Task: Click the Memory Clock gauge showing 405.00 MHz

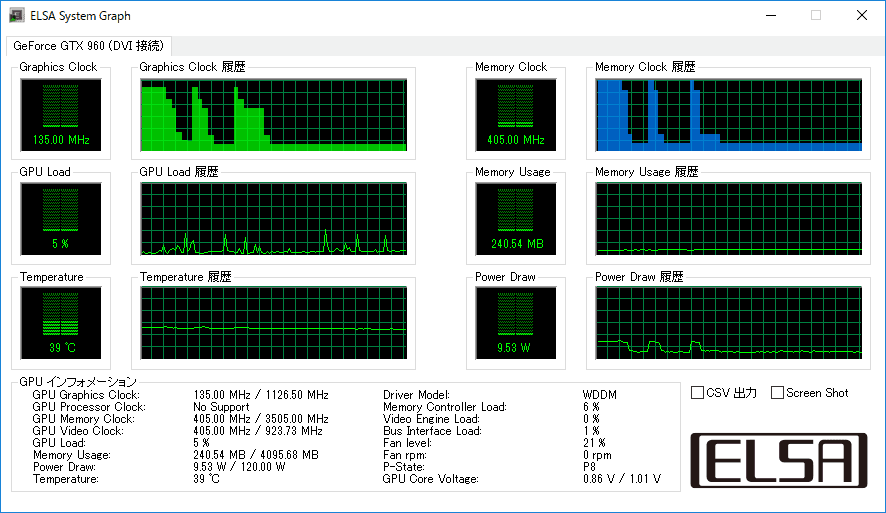Action: (515, 115)
